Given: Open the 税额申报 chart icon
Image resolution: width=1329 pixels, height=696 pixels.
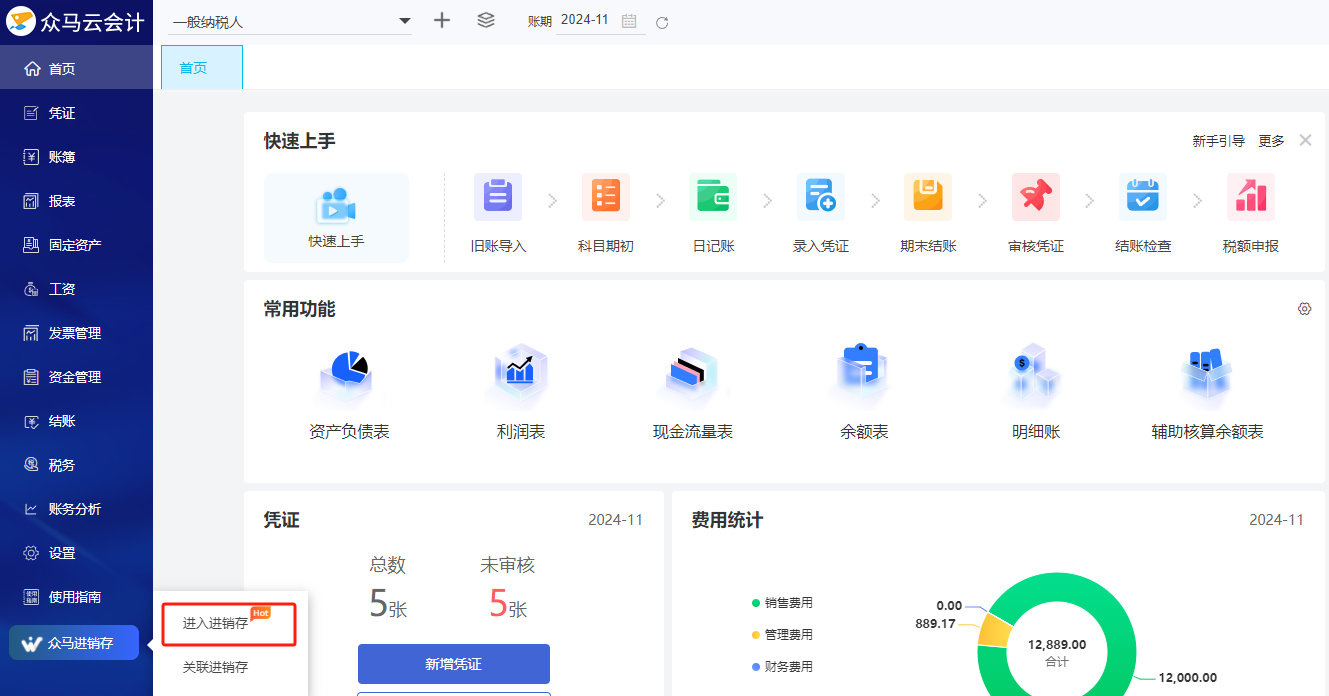Looking at the screenshot, I should tap(1251, 197).
